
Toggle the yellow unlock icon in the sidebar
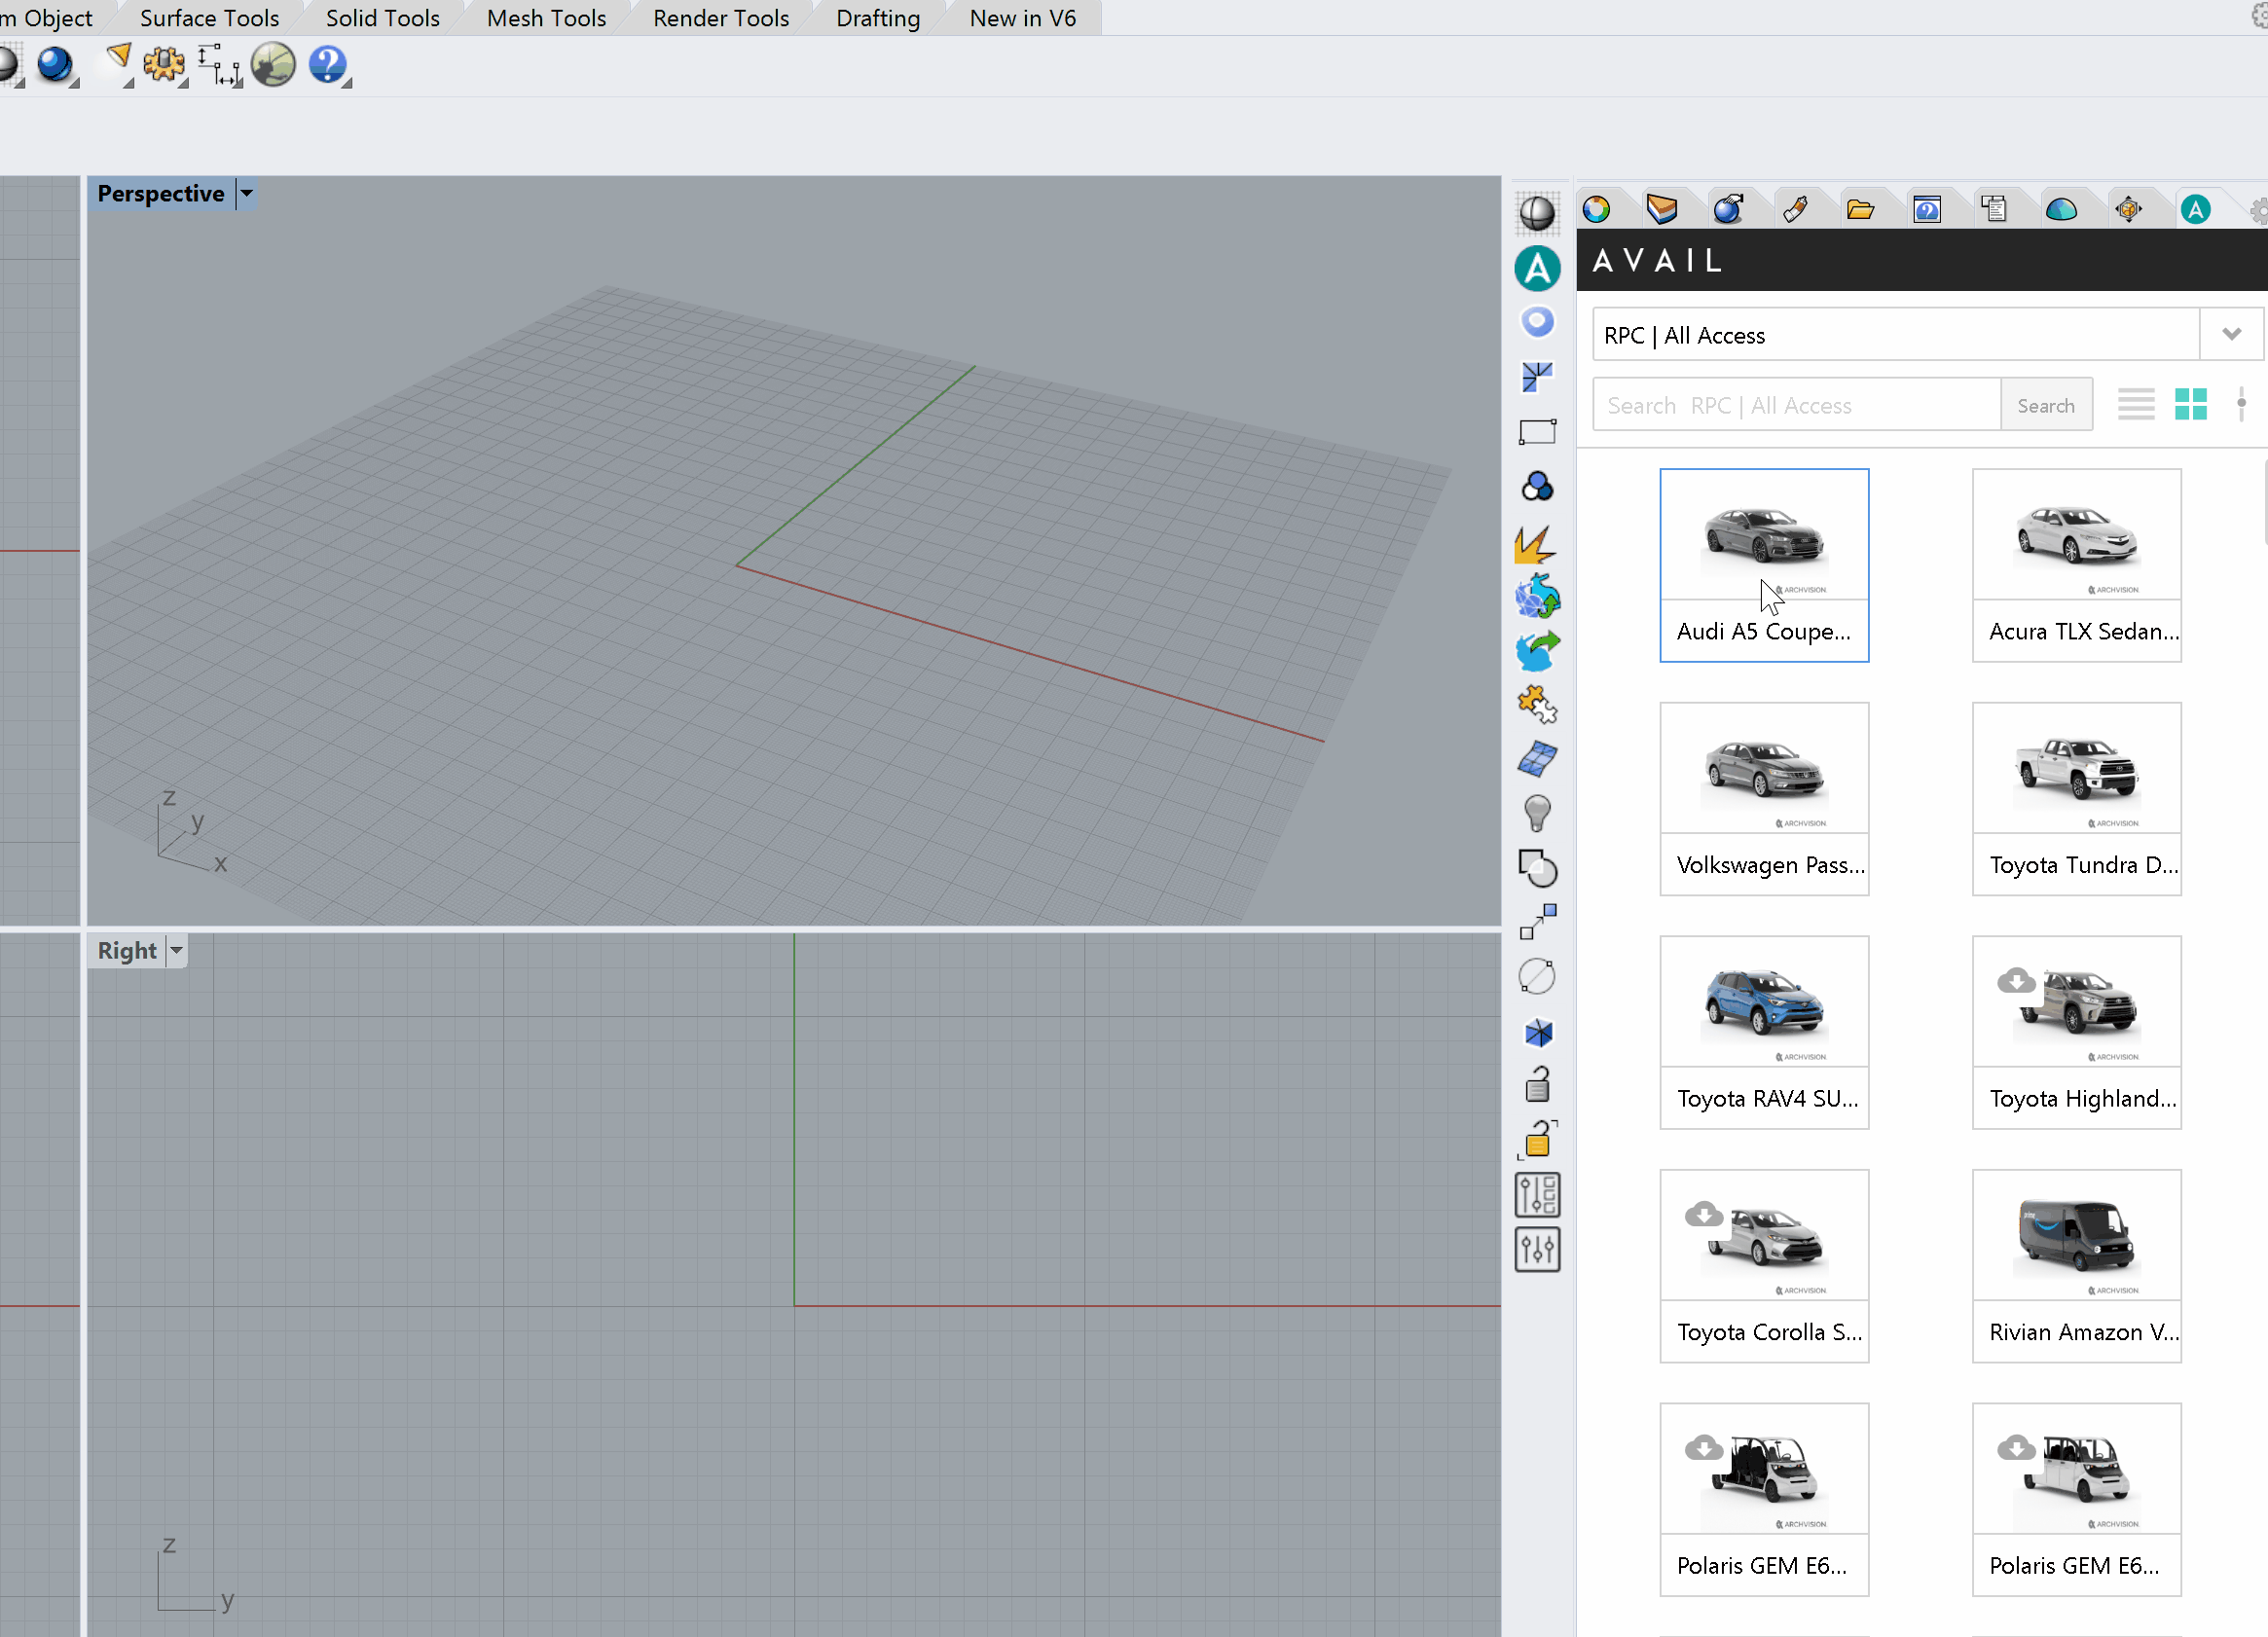pos(1537,1140)
